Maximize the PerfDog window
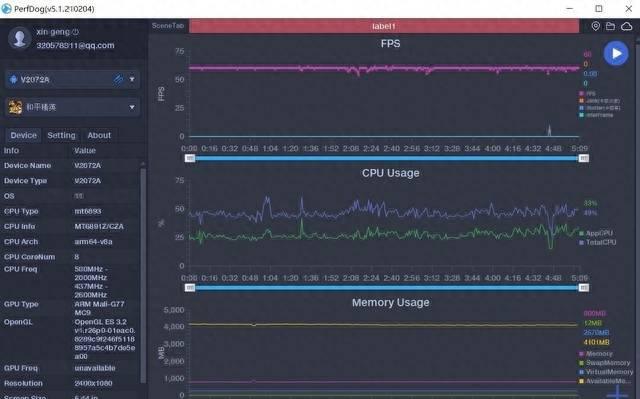Viewport: 640px width, 399px height. (599, 9)
